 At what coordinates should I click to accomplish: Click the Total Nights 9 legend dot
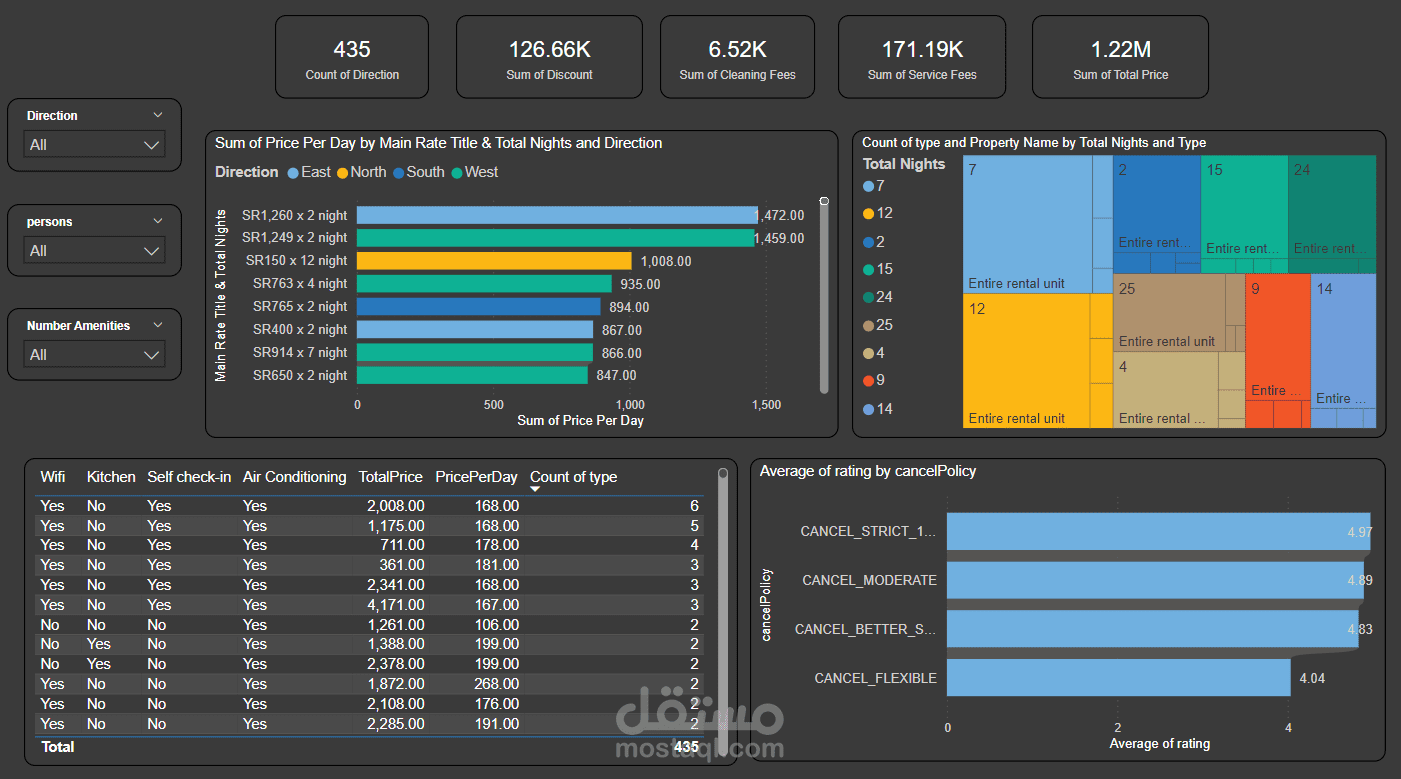(x=868, y=381)
